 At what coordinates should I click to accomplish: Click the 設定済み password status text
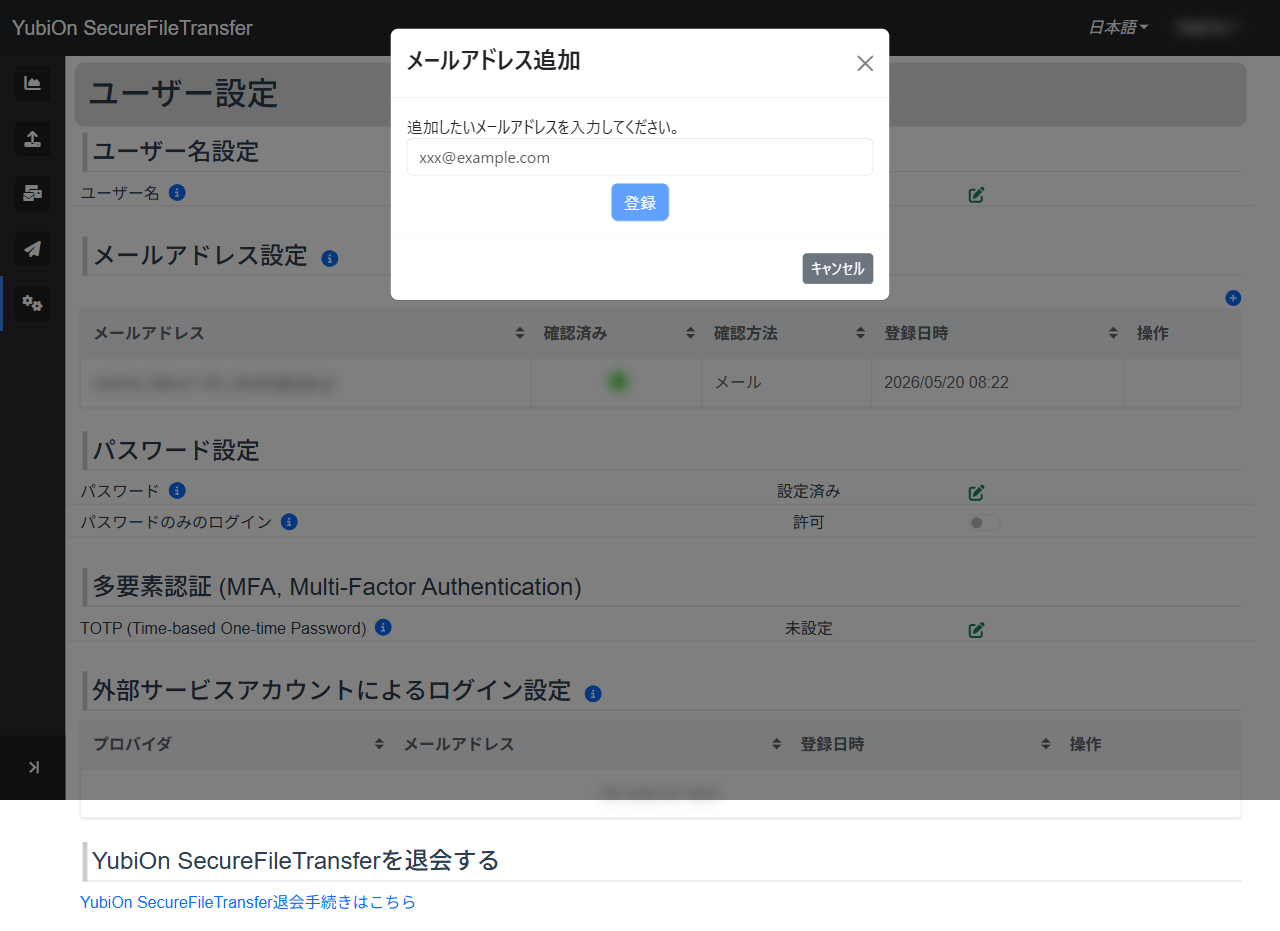pyautogui.click(x=809, y=491)
